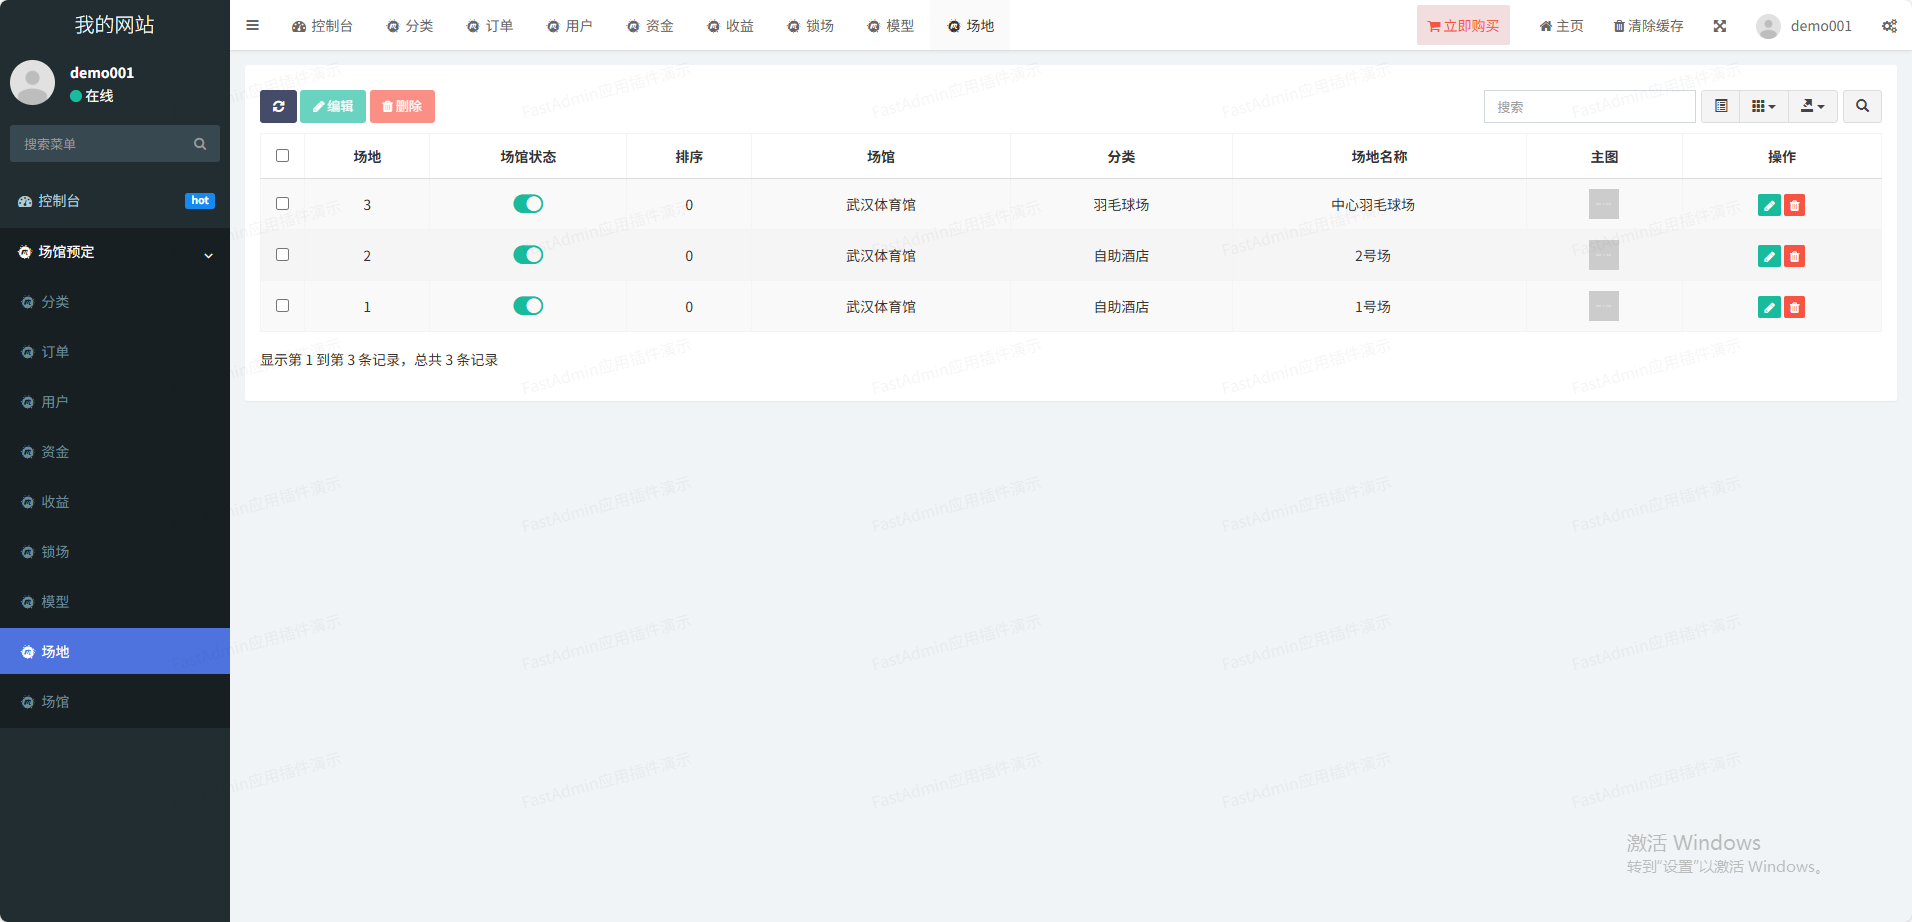Click the refresh table icon button
Image resolution: width=1912 pixels, height=922 pixels.
click(x=278, y=106)
